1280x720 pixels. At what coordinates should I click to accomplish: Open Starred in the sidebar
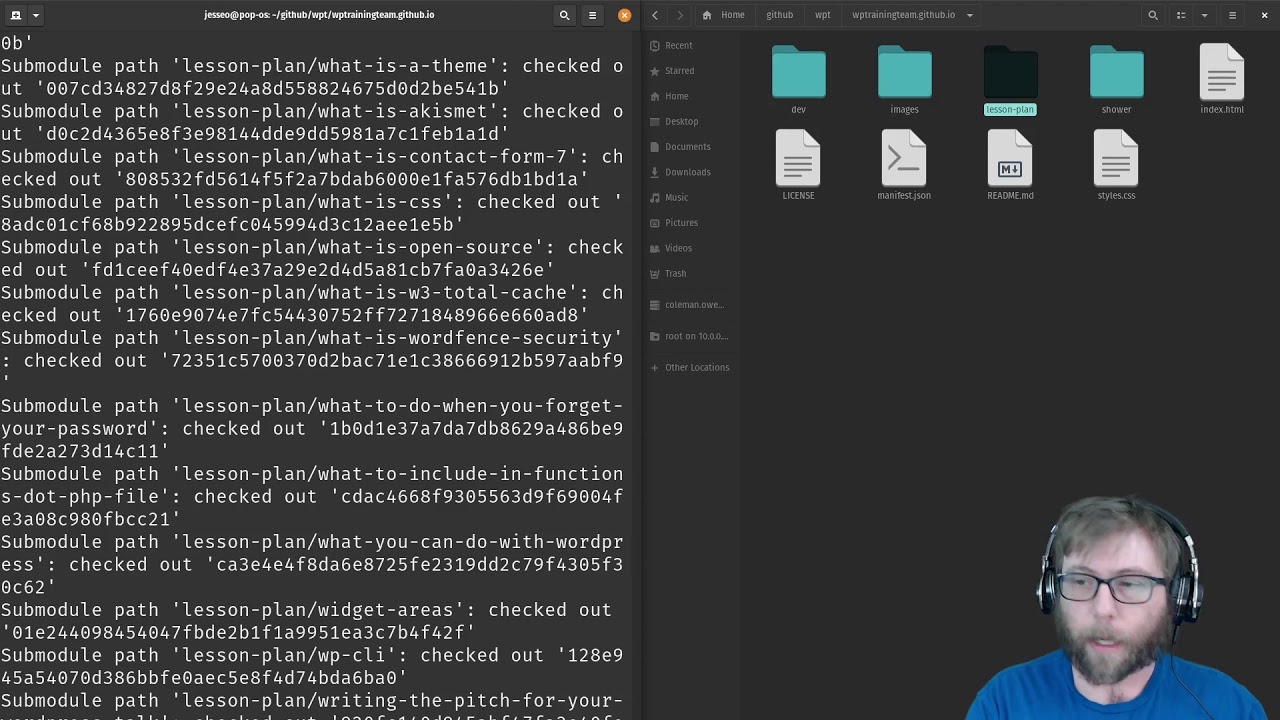coord(679,71)
